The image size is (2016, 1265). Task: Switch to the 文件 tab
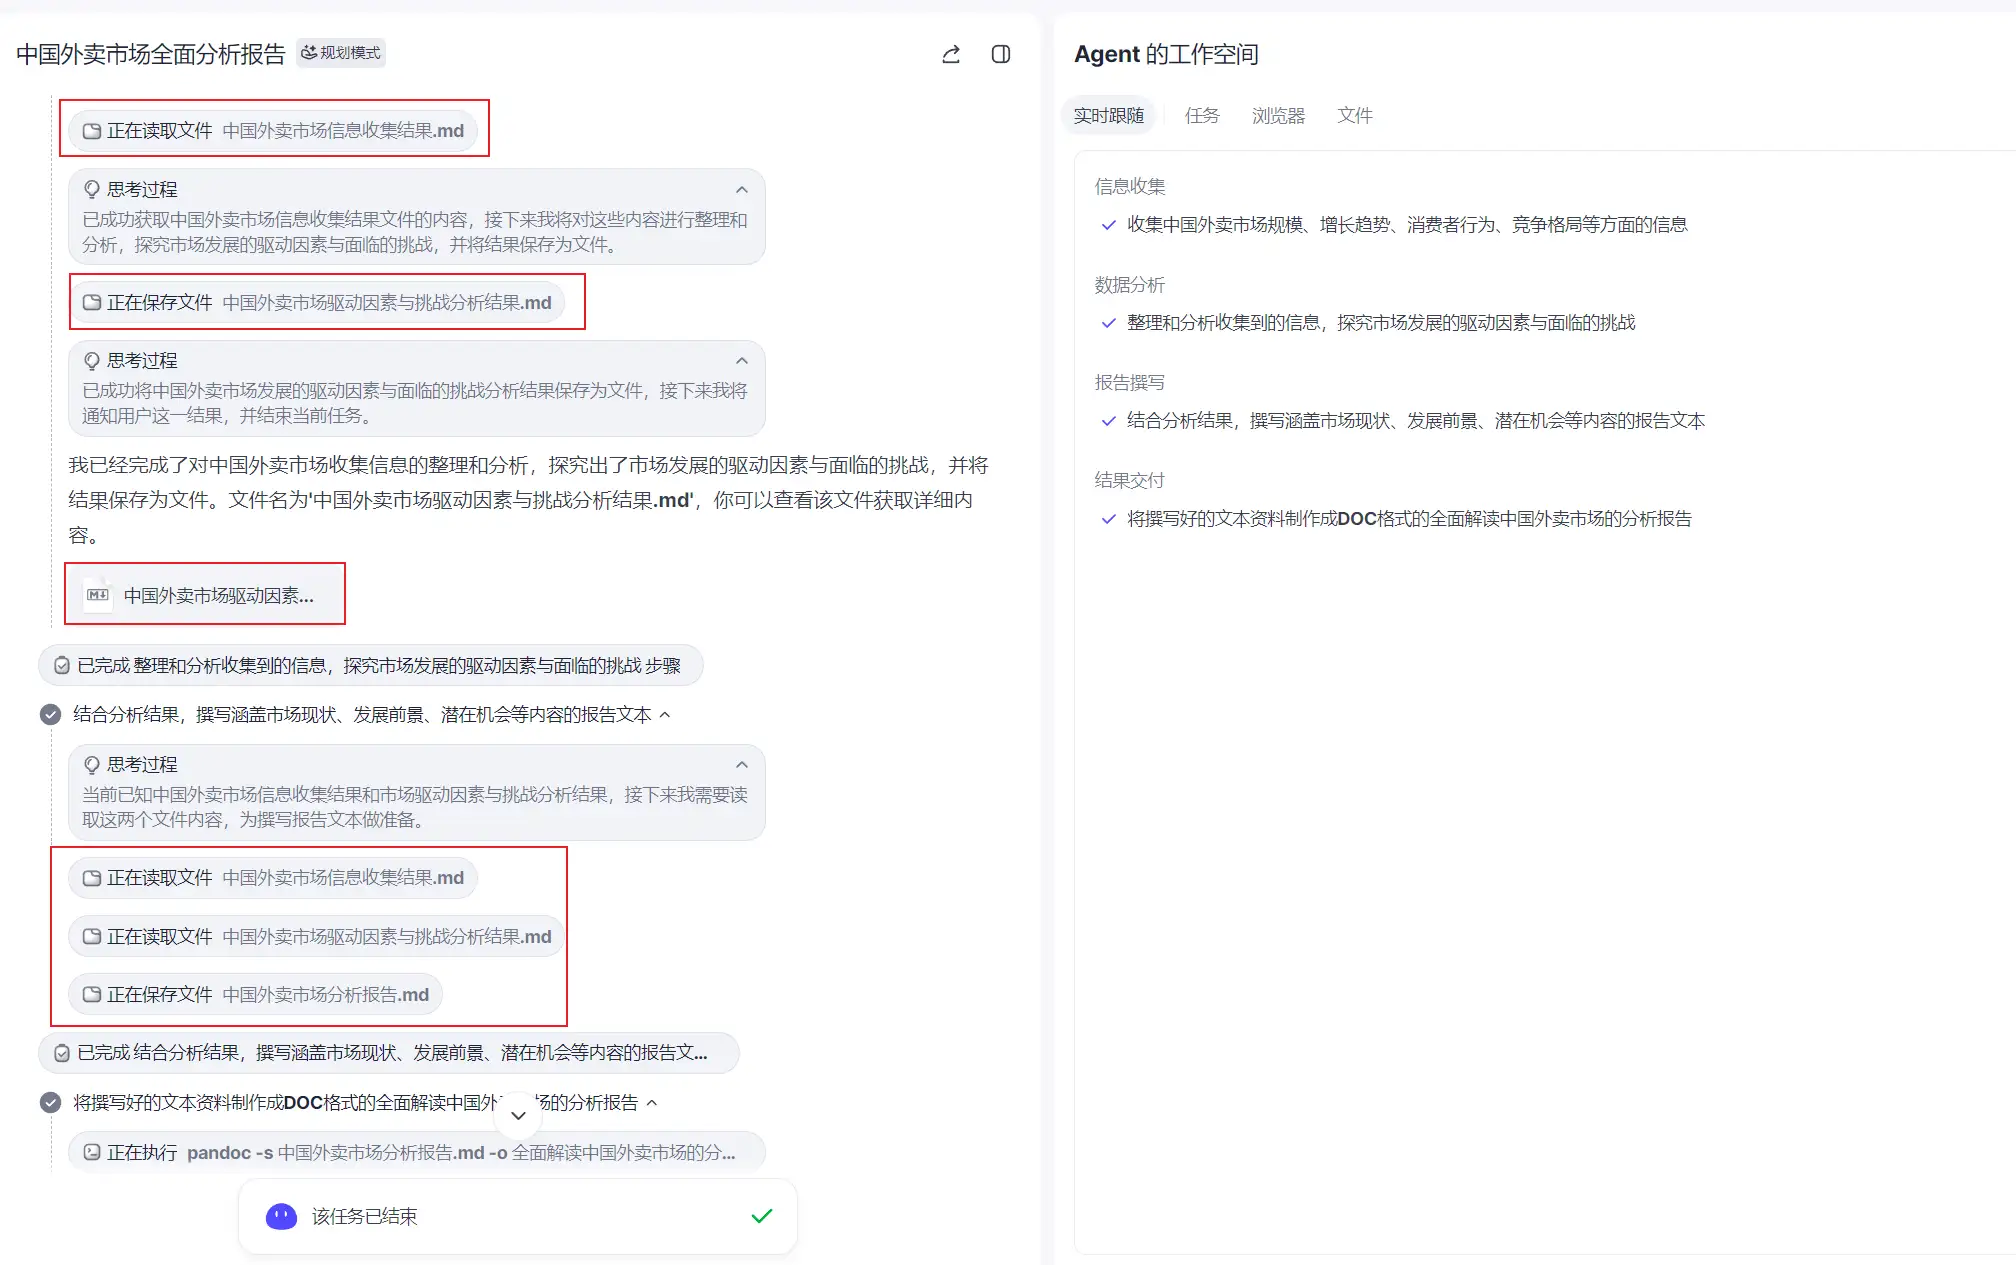pos(1354,116)
